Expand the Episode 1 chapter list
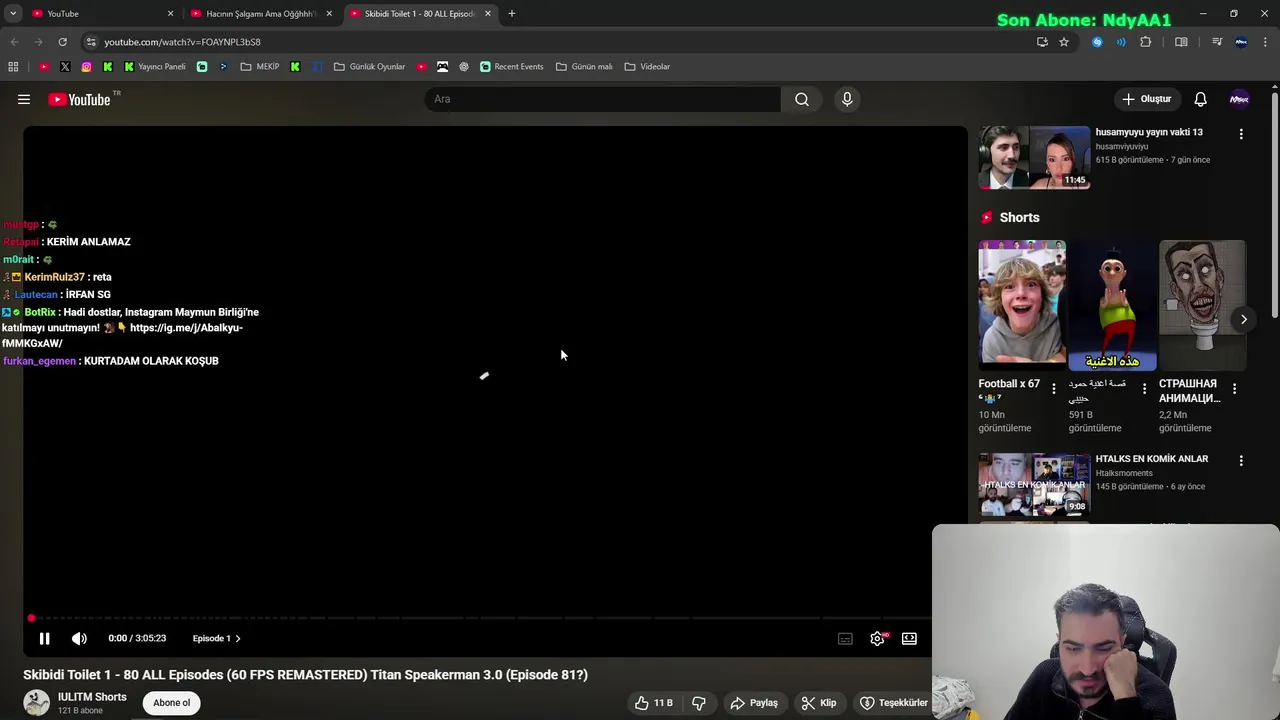 (x=217, y=638)
